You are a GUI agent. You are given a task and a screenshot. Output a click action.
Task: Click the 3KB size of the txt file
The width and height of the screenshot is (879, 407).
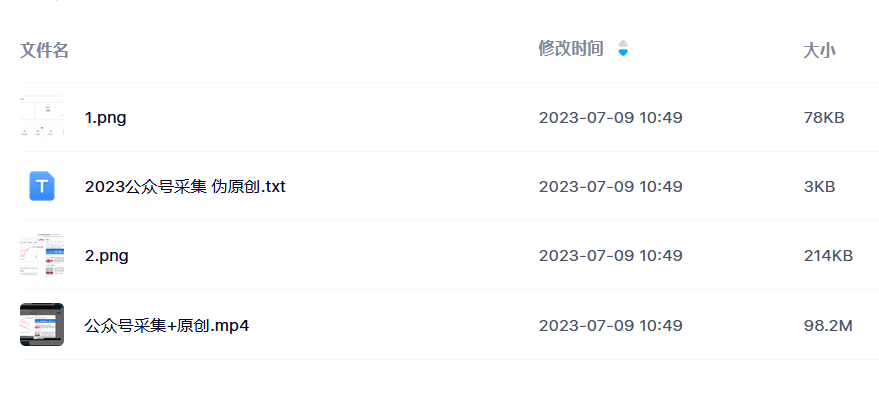coord(819,187)
